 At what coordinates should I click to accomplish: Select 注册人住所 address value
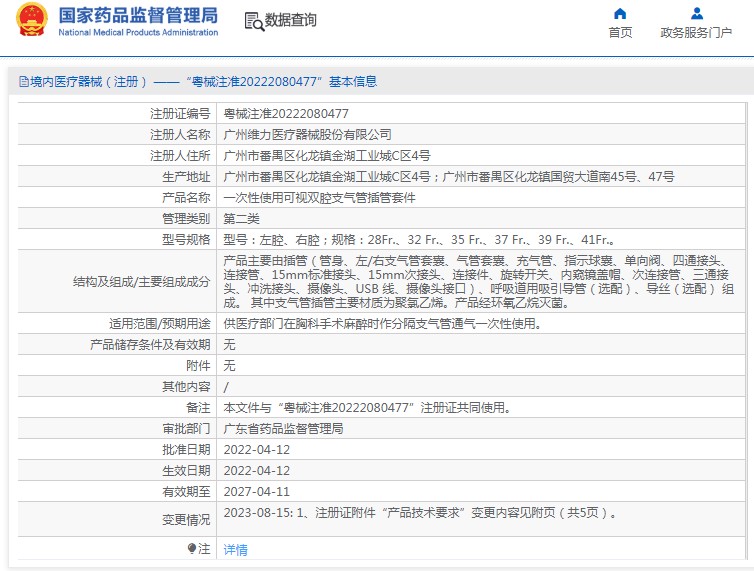click(327, 155)
